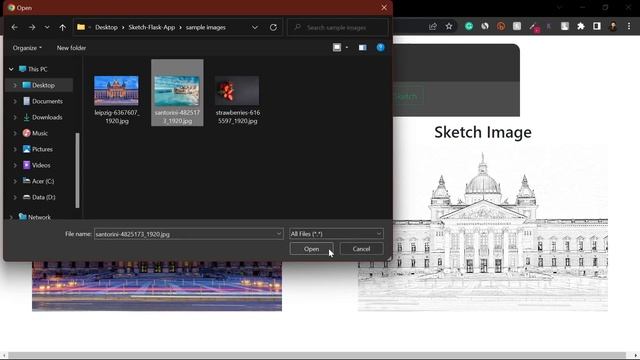Open the view options dropdown arrow
The height and width of the screenshot is (360, 640).
347,47
